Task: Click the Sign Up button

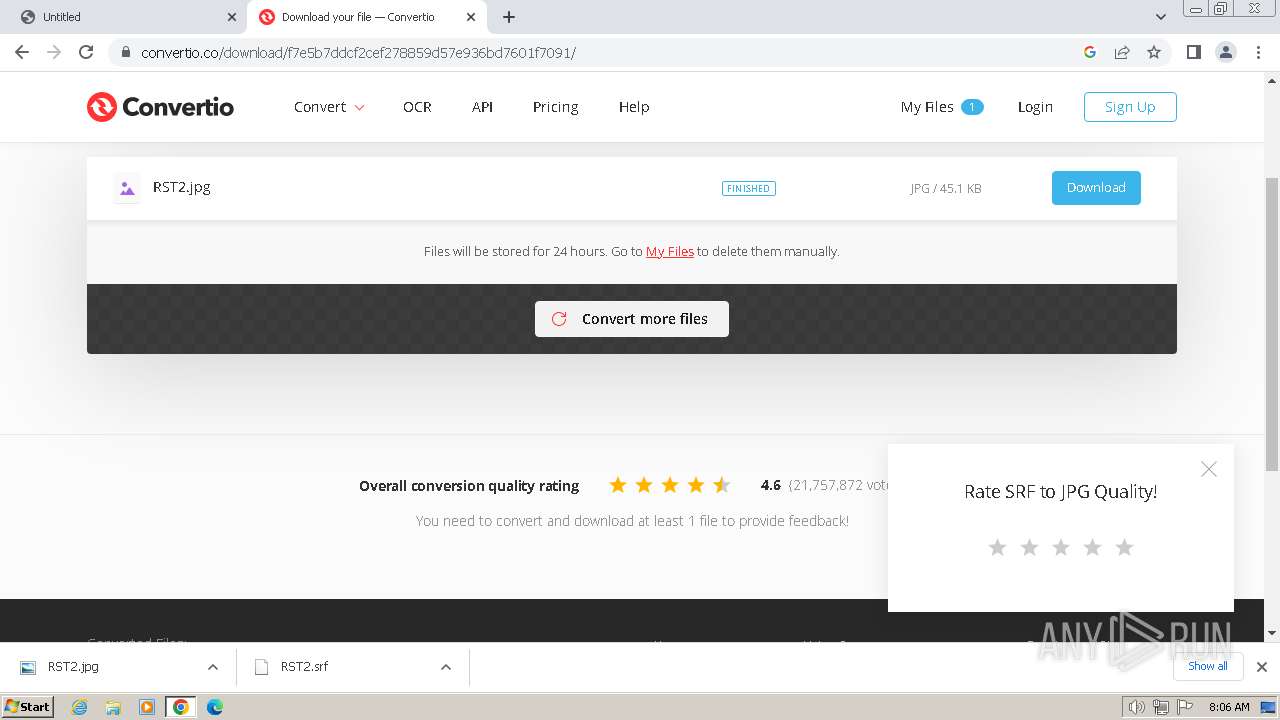Action: pos(1130,107)
